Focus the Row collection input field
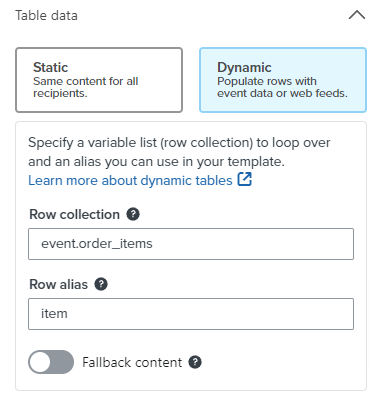Viewport: 370px width, 393px height. tap(191, 244)
